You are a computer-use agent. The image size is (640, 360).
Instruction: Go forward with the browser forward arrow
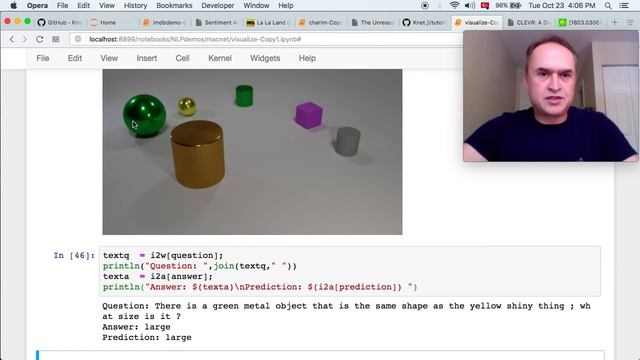(x=24, y=39)
